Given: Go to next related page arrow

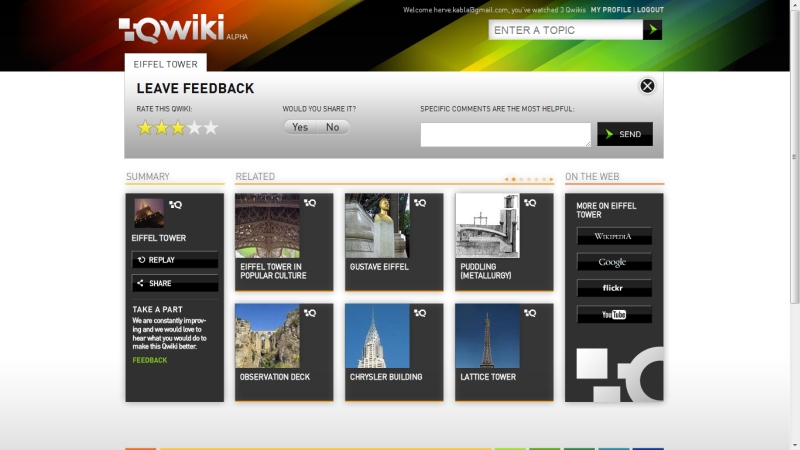Looking at the screenshot, I should pos(551,179).
